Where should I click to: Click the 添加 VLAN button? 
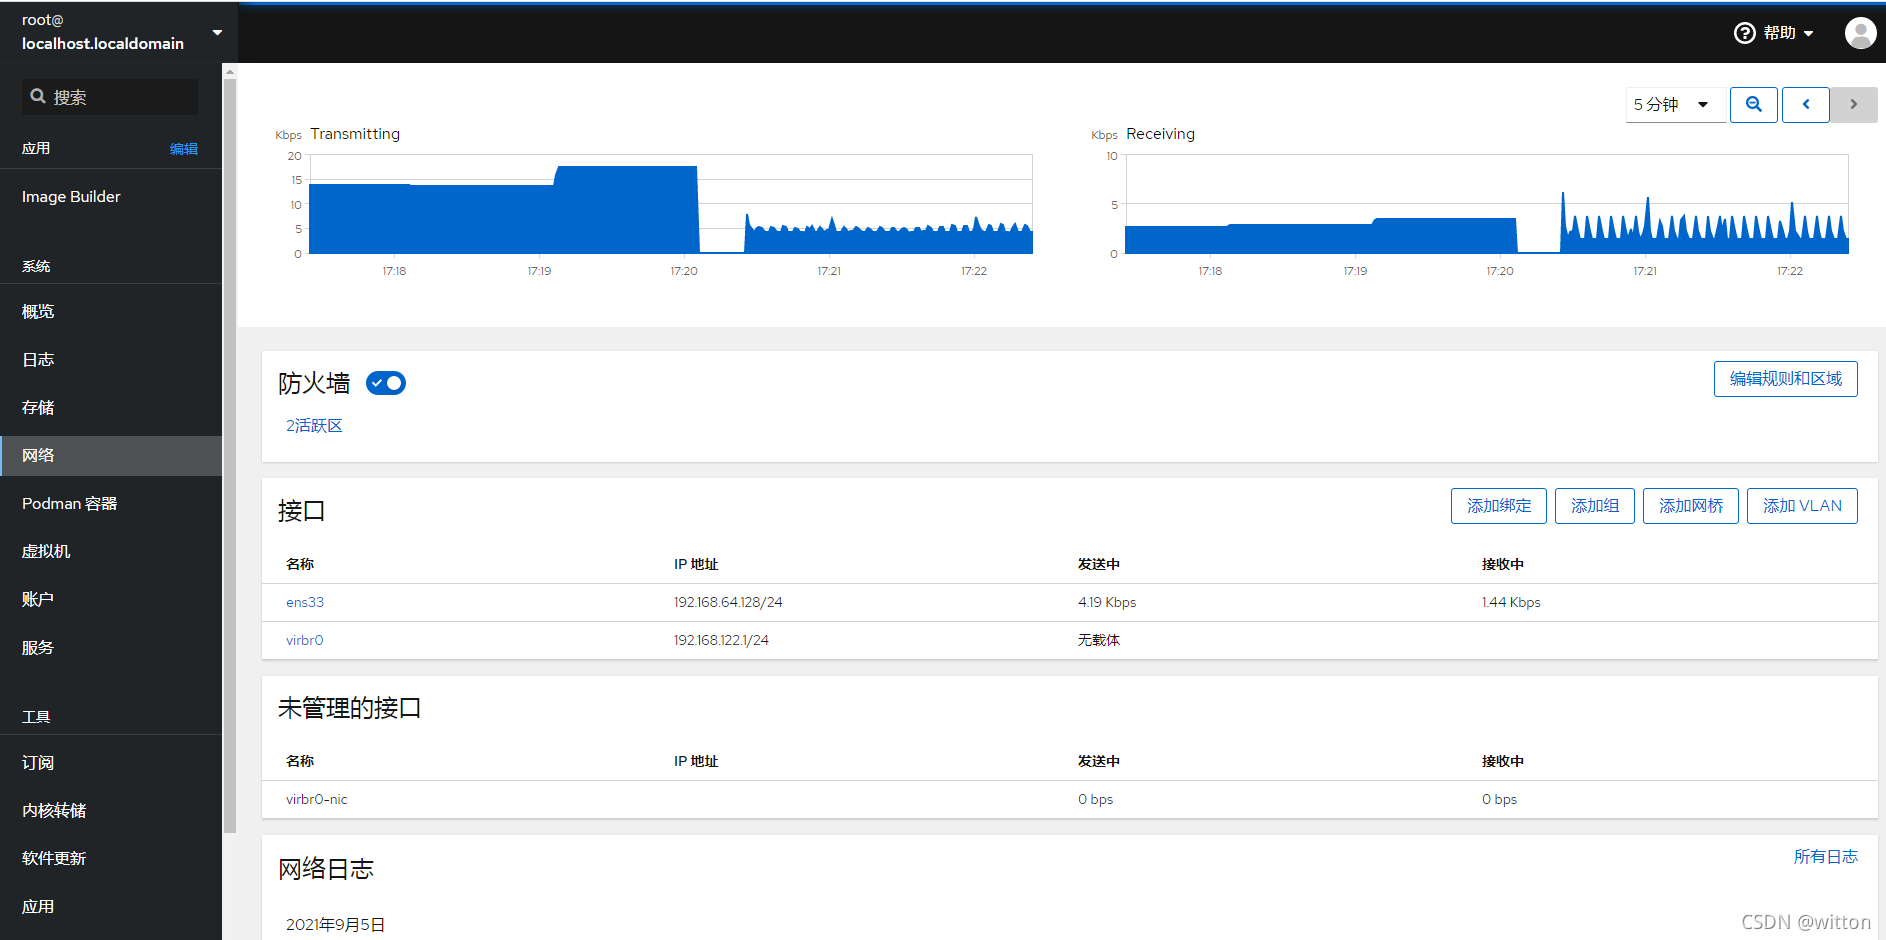click(1802, 506)
